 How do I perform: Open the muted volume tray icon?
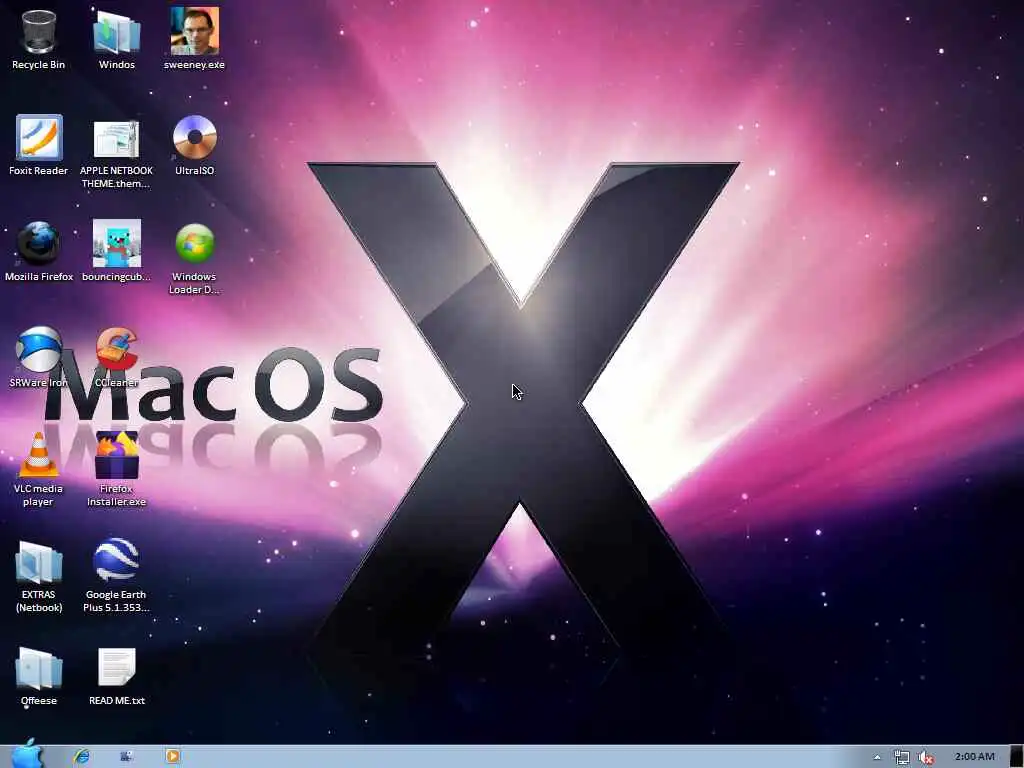(925, 757)
